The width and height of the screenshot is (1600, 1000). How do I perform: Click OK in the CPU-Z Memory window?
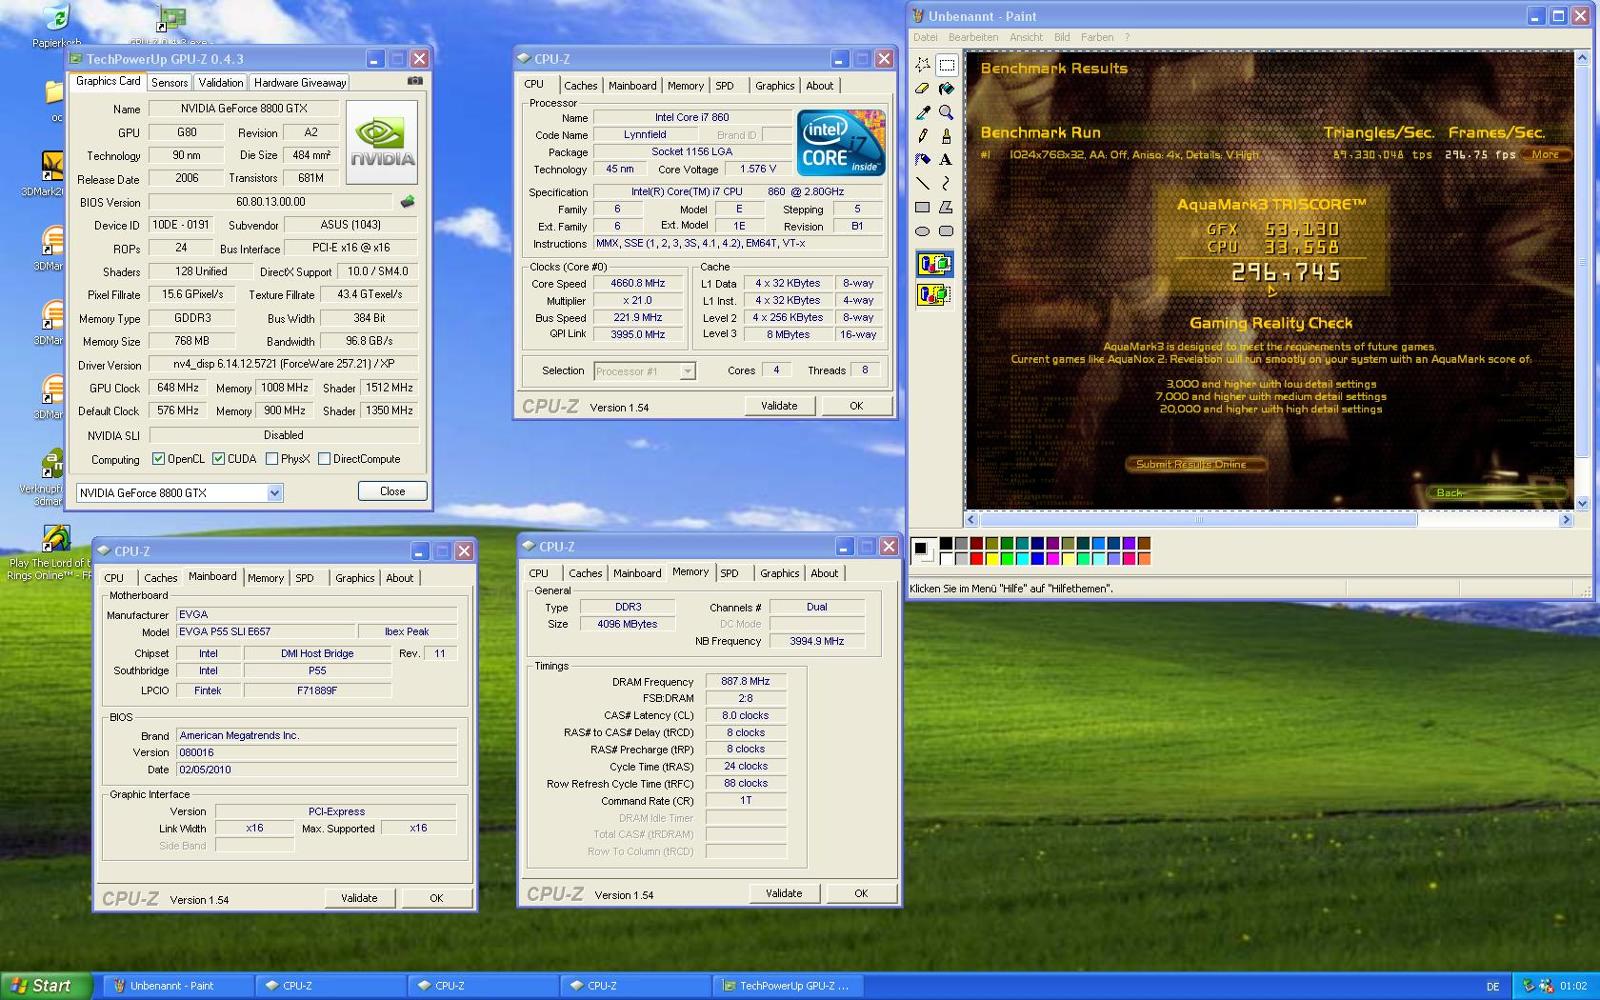tap(861, 893)
